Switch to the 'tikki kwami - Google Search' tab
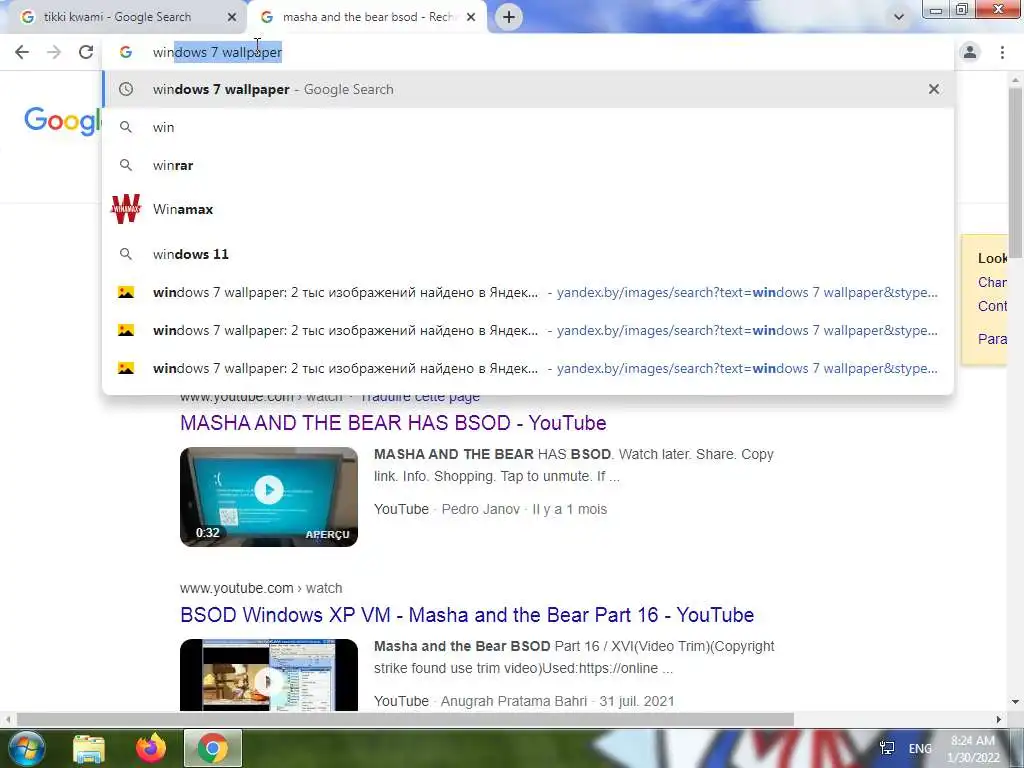1024x768 pixels. (118, 17)
